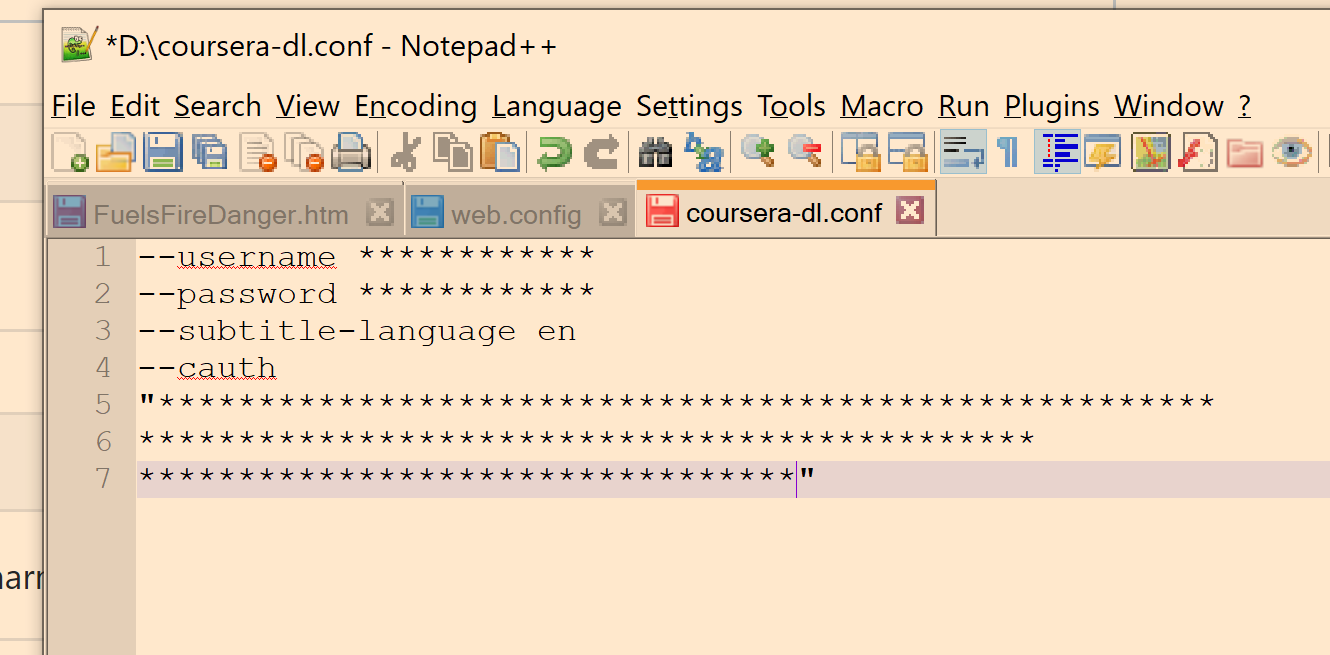Close the coursera-dl.conf tab
1330x655 pixels.
[x=908, y=212]
